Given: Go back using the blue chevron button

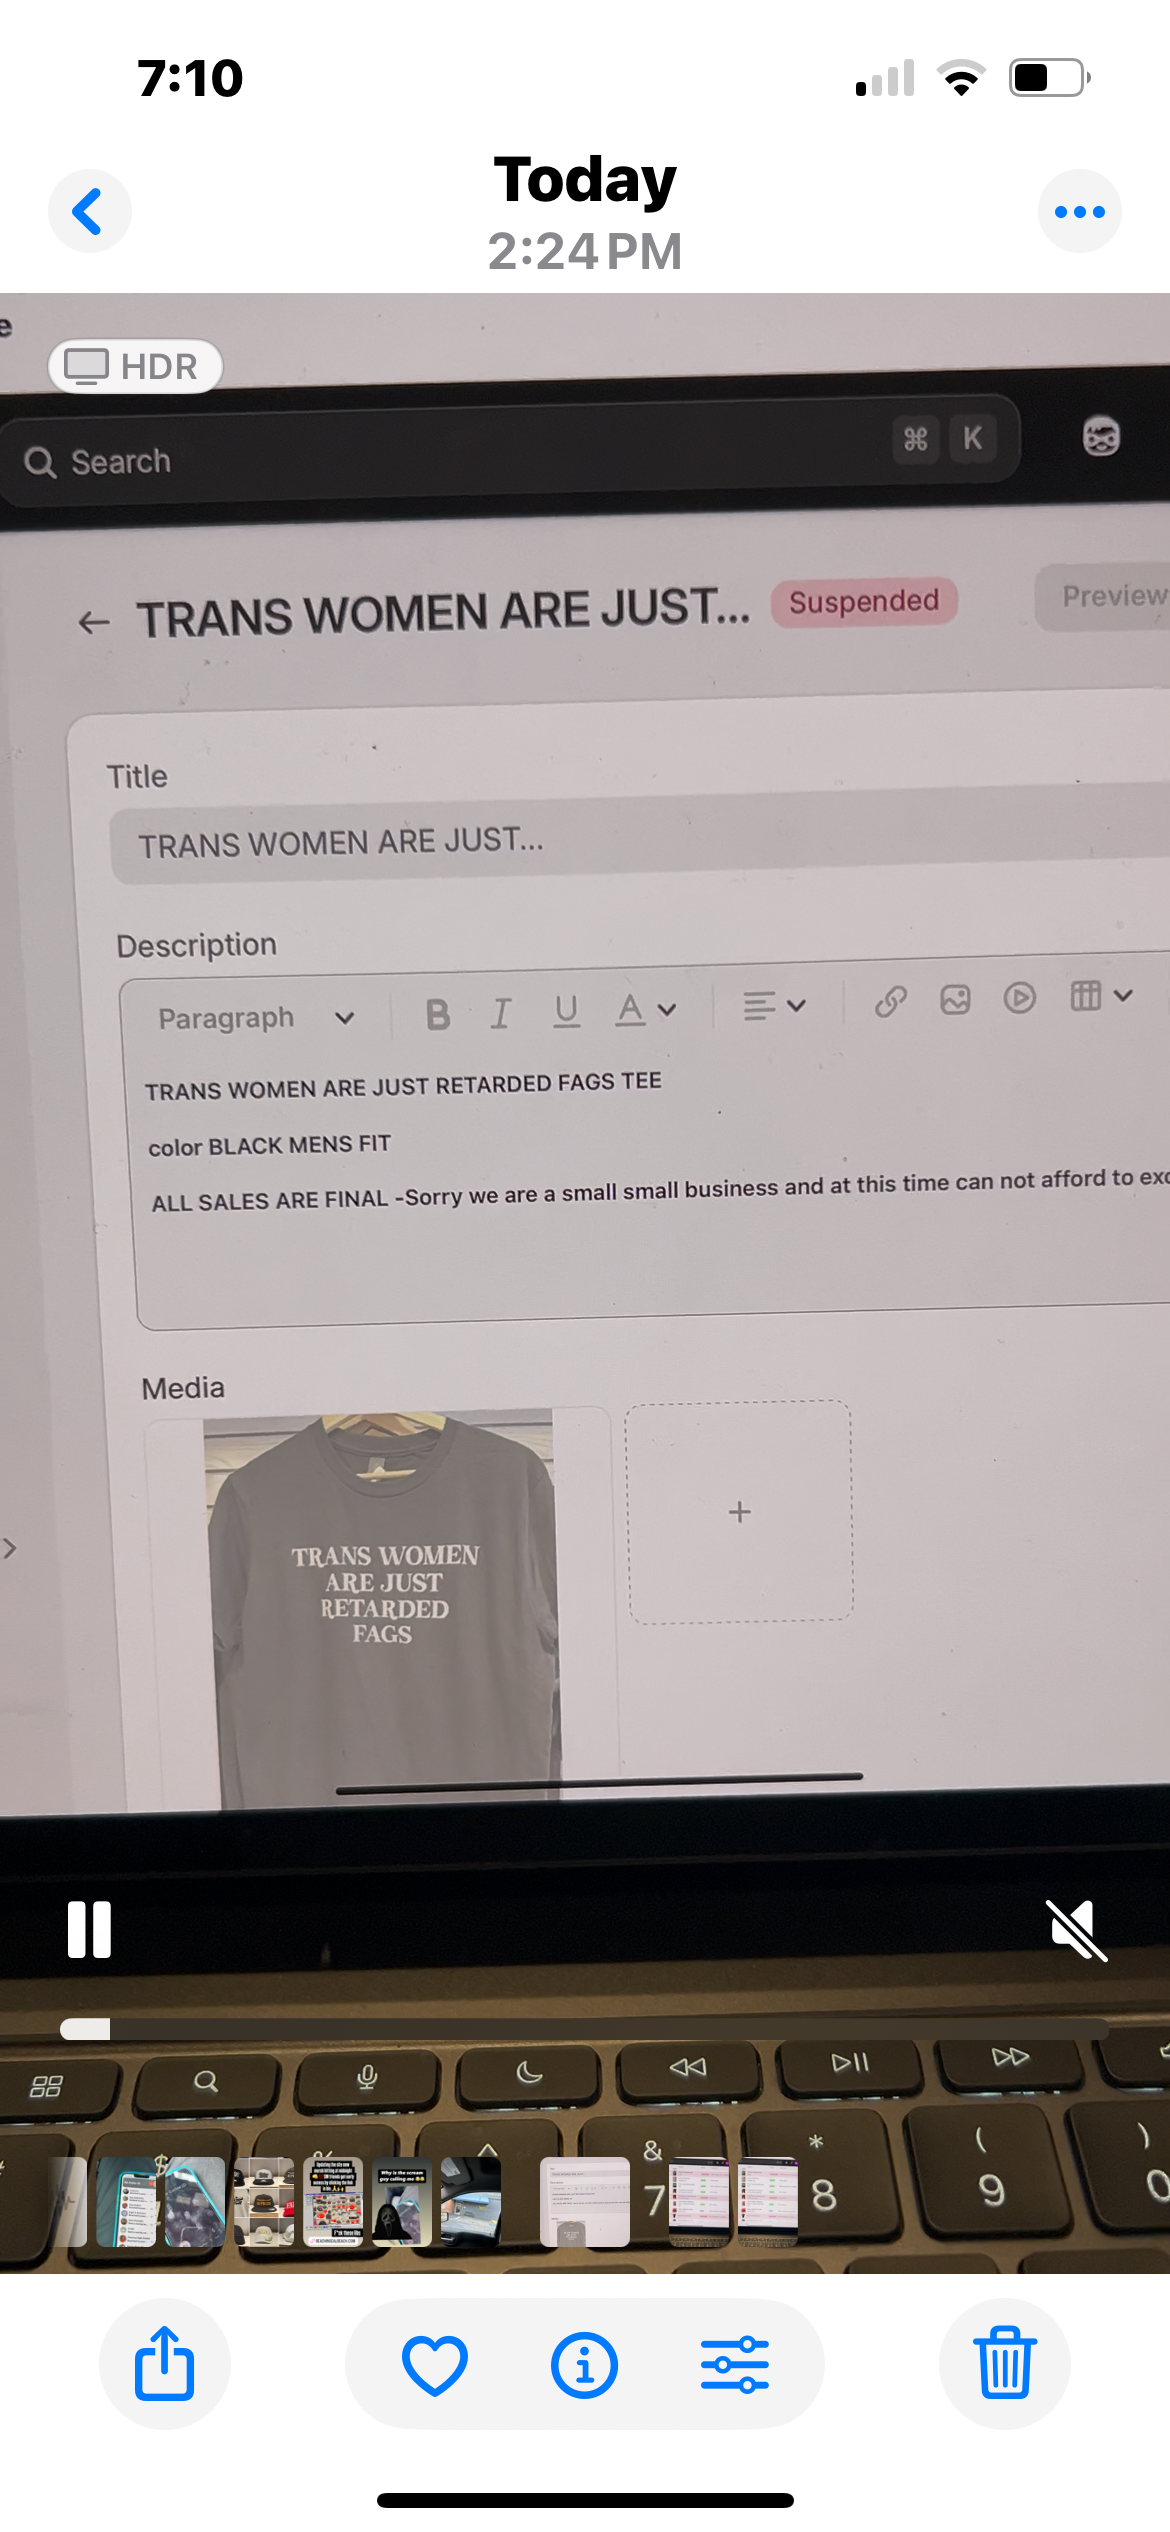Looking at the screenshot, I should (x=90, y=211).
